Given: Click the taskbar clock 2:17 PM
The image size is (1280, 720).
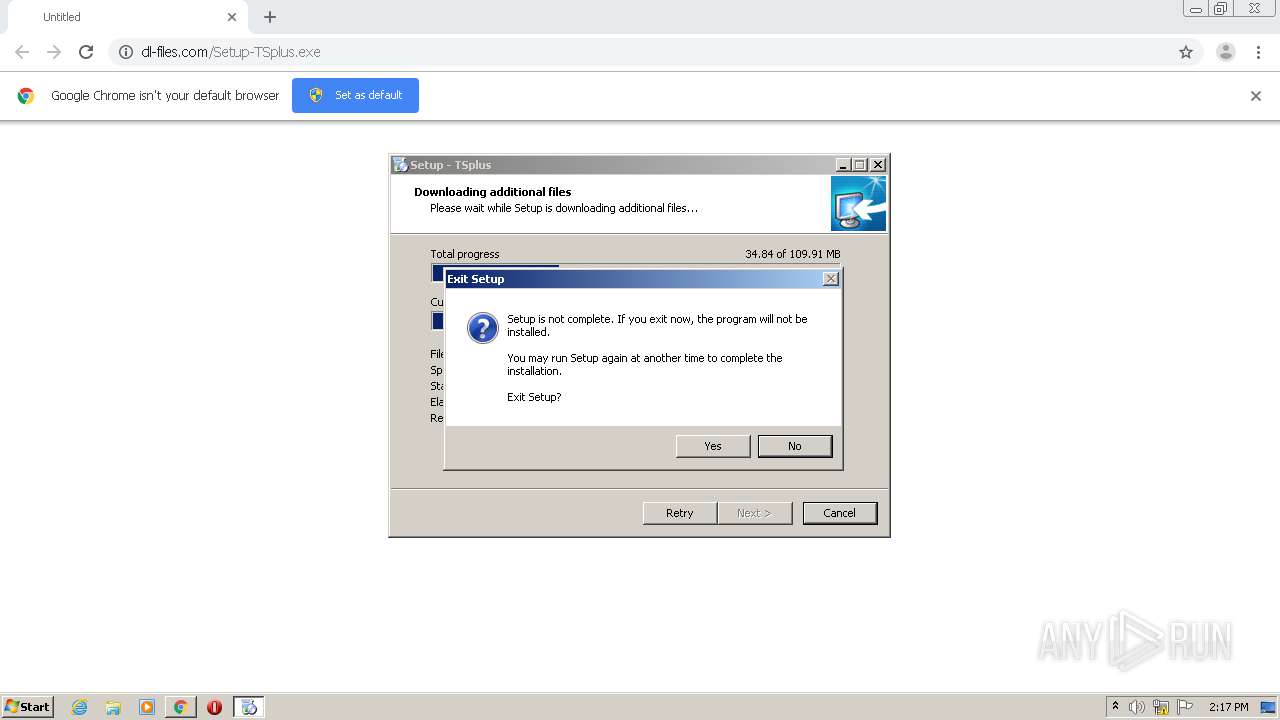Looking at the screenshot, I should 1228,707.
